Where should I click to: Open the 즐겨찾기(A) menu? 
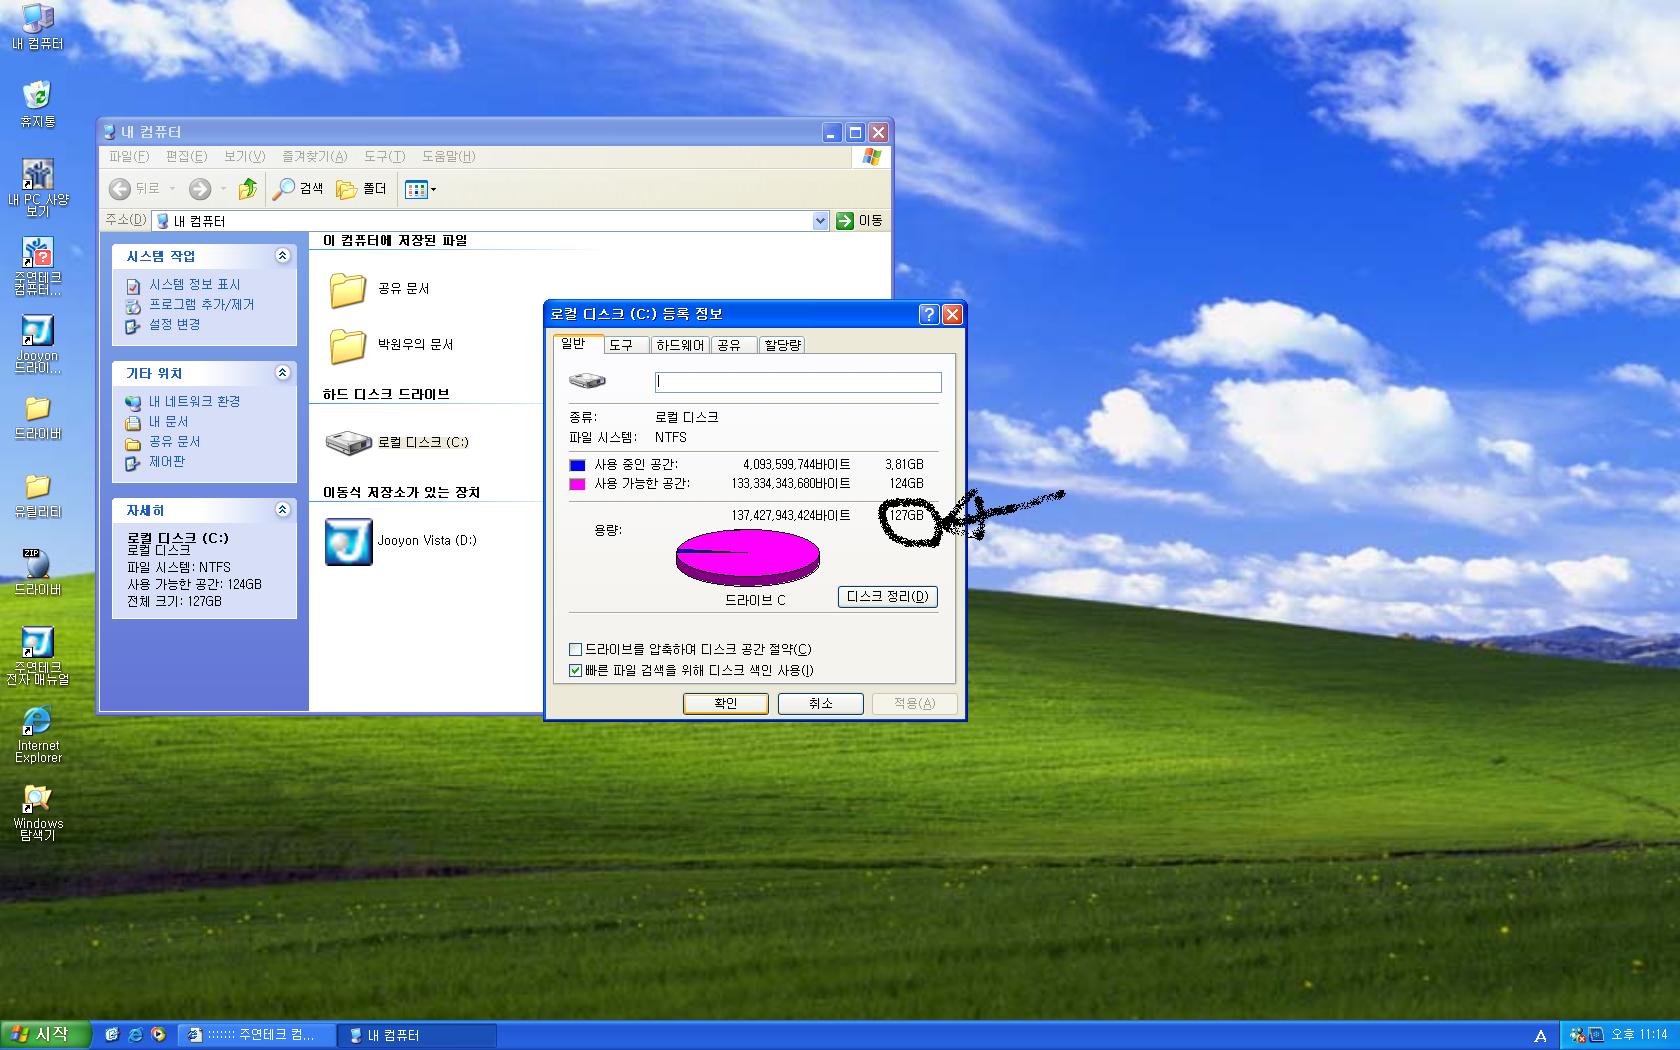coord(314,156)
